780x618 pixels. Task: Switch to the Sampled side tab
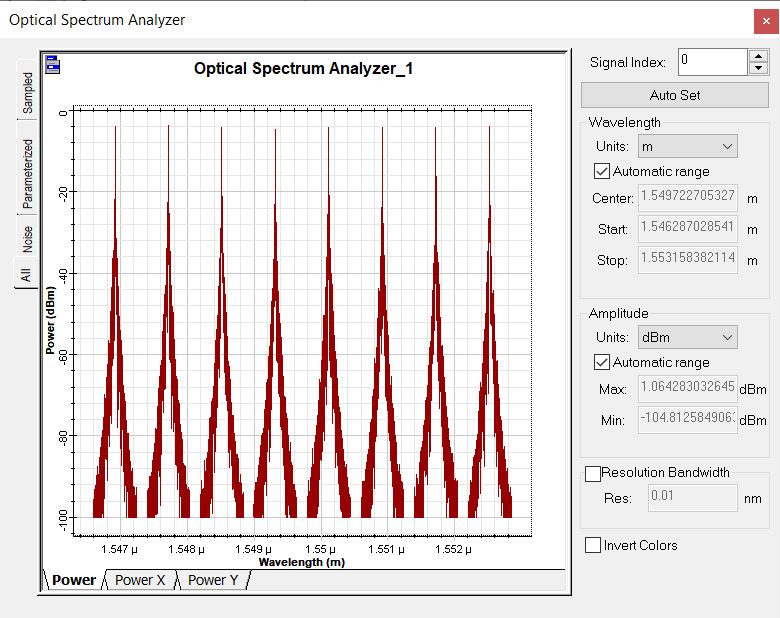pos(27,92)
